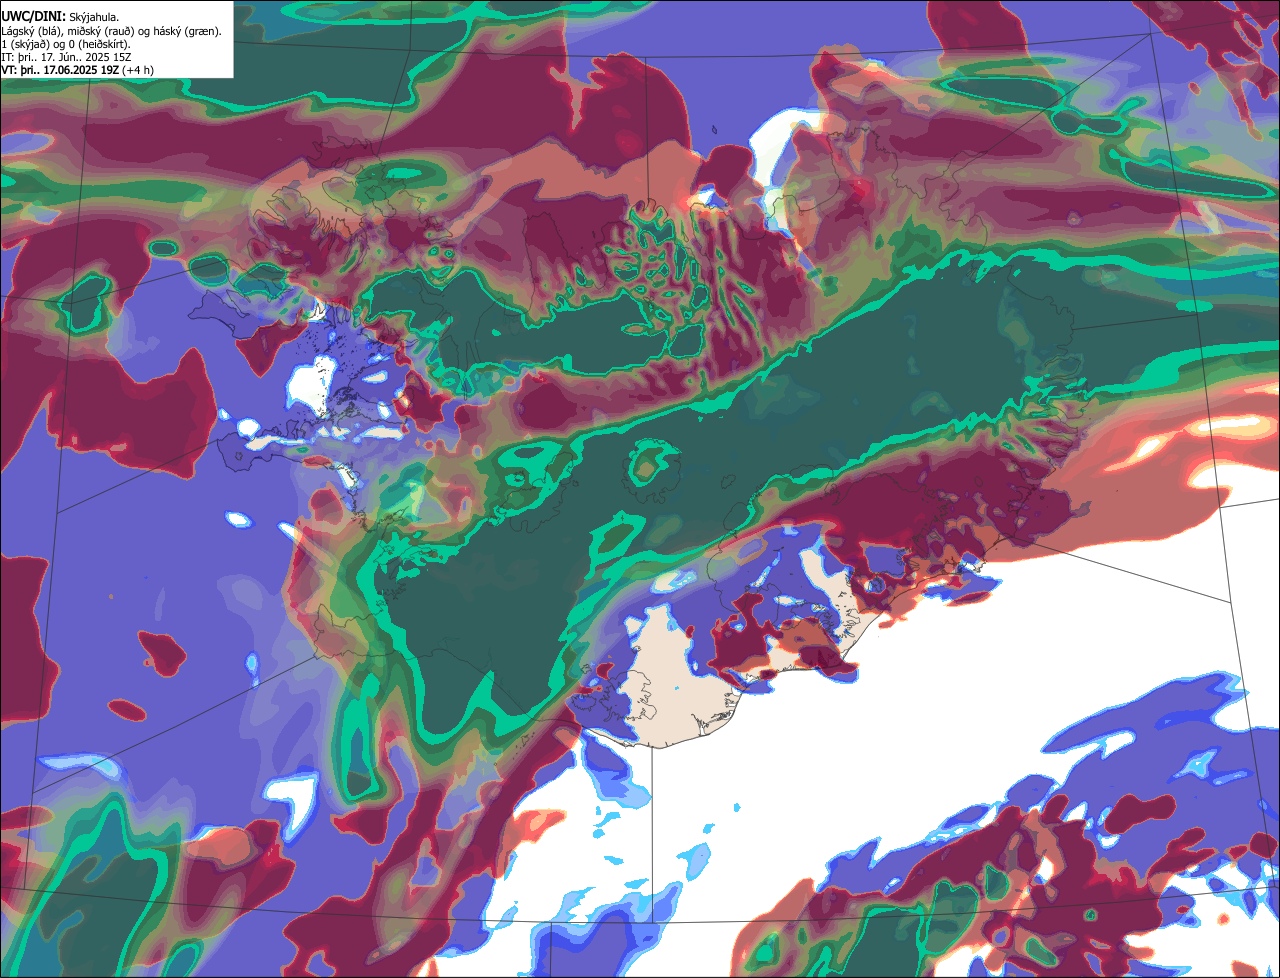Click the 'VT: þri.. 17.06.2025 19Z (+4 h)' line
Image resolution: width=1280 pixels, height=978 pixels.
[78, 70]
